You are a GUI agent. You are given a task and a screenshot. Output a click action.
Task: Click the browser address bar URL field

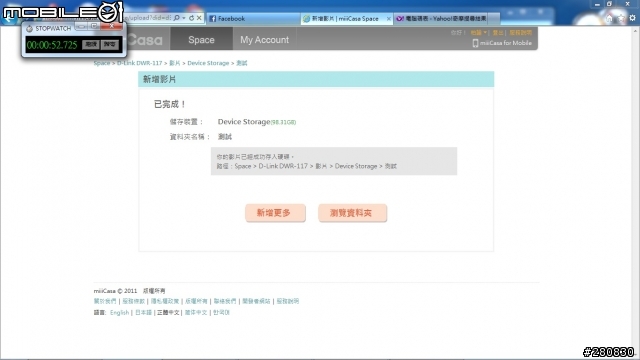point(149,18)
